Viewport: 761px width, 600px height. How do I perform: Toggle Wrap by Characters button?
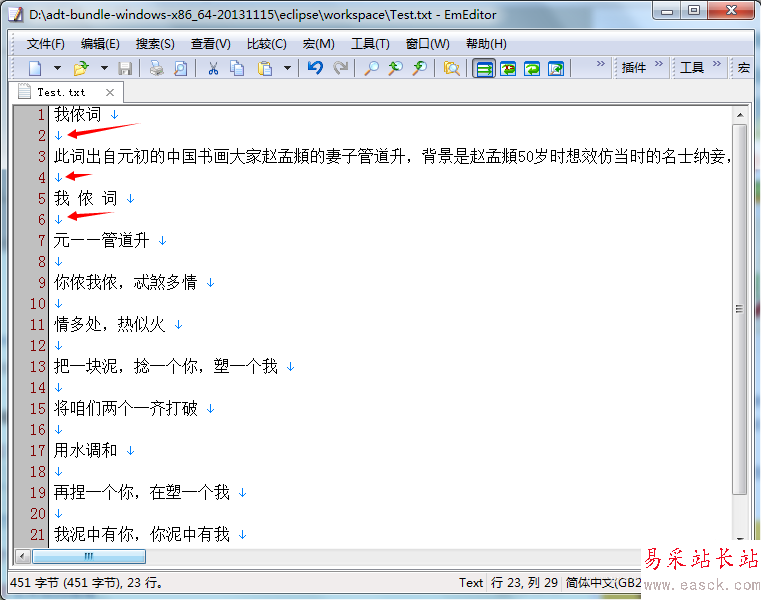[x=508, y=68]
